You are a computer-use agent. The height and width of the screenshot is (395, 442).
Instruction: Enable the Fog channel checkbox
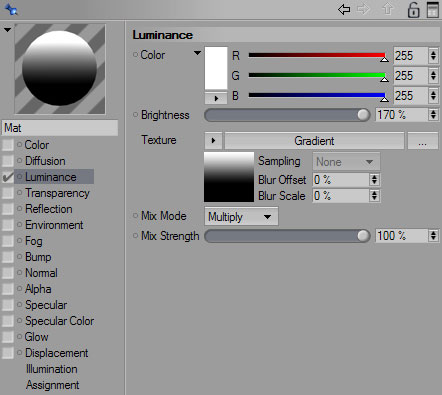(x=8, y=241)
